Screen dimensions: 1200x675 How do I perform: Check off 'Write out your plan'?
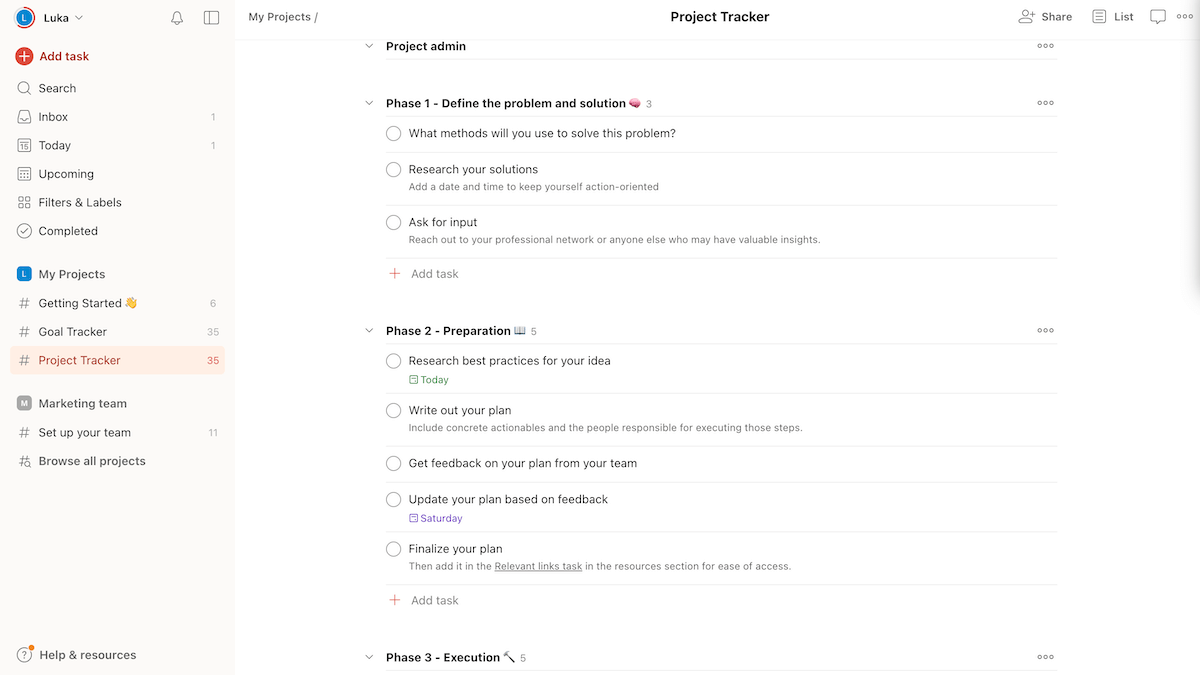pyautogui.click(x=393, y=410)
